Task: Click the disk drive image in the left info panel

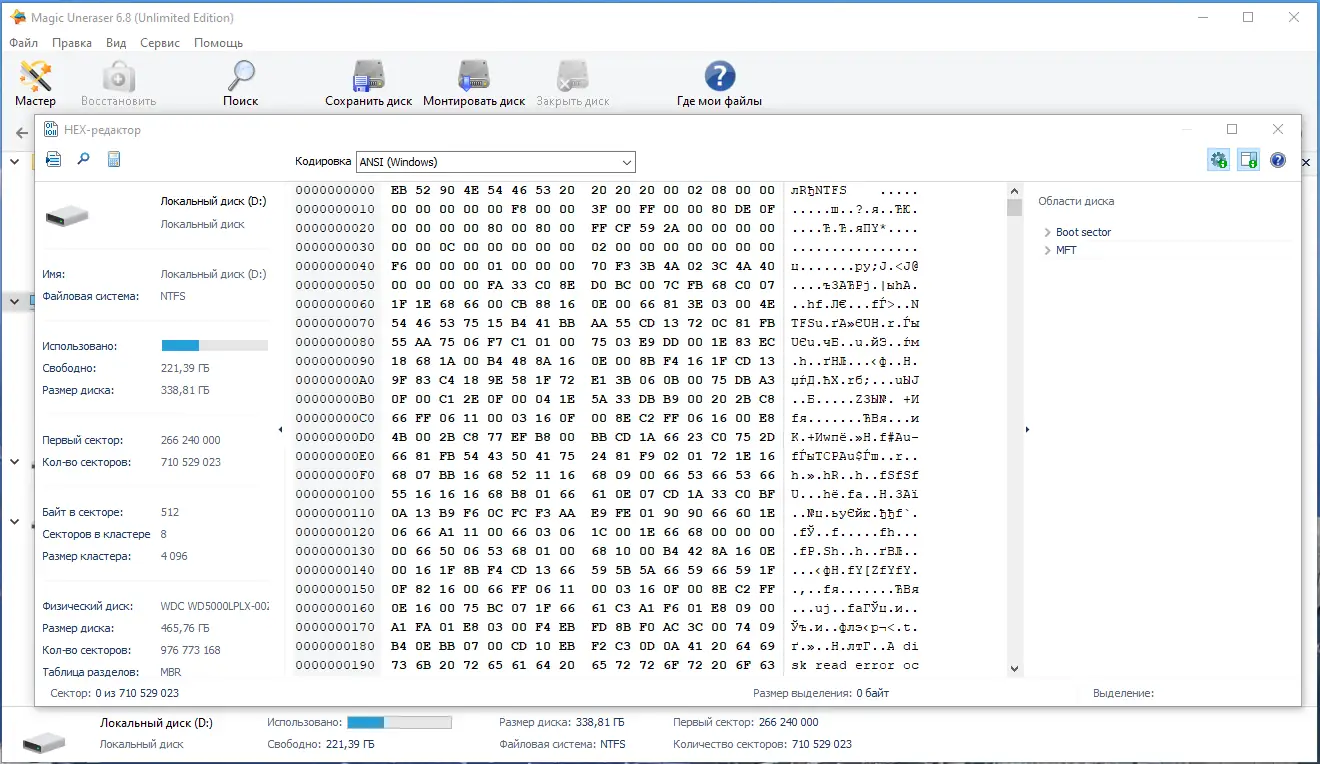Action: [x=68, y=214]
